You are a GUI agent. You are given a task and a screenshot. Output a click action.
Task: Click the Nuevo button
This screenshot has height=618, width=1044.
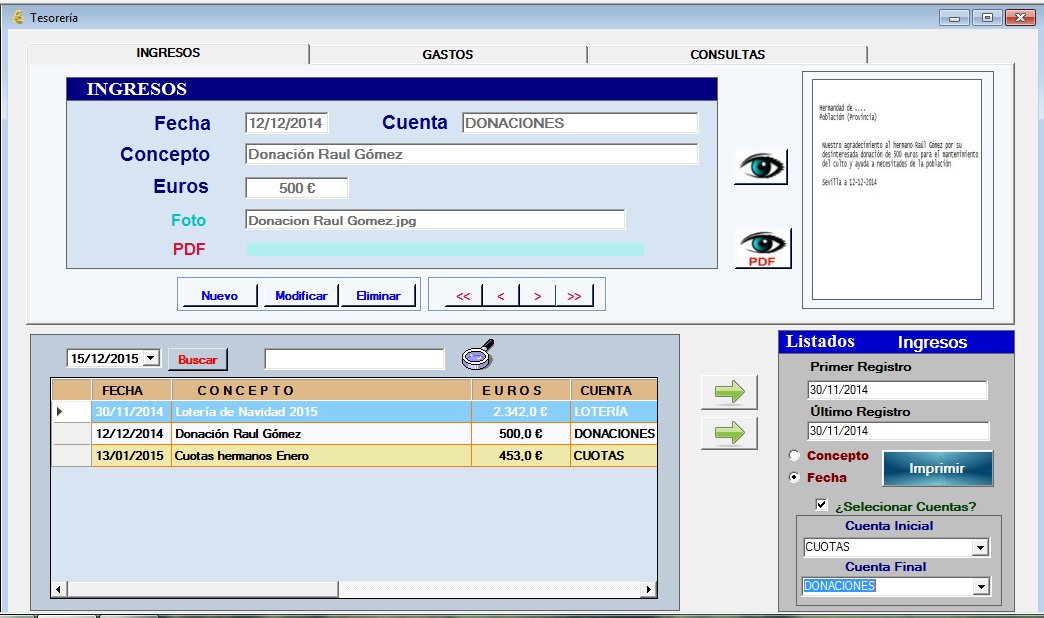click(219, 296)
